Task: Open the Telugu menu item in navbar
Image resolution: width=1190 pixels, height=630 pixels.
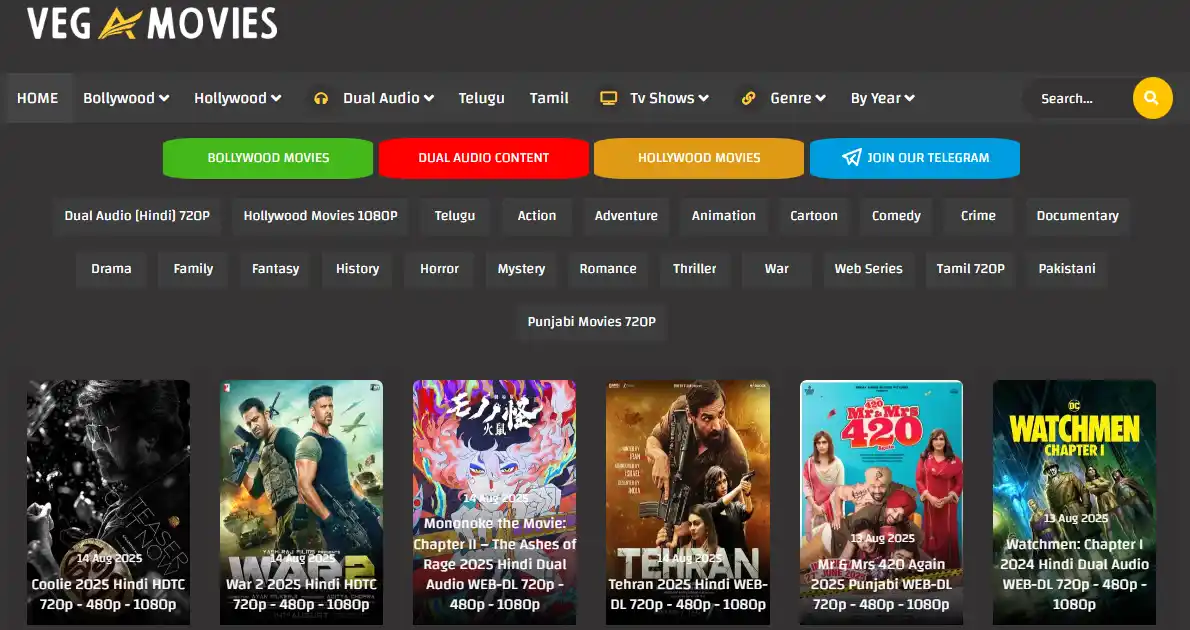Action: pyautogui.click(x=481, y=98)
